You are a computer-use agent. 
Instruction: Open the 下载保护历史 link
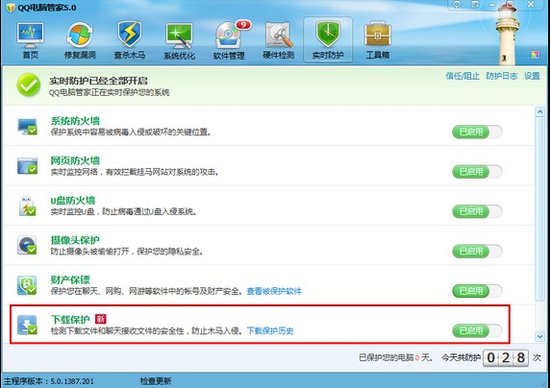tap(270, 331)
